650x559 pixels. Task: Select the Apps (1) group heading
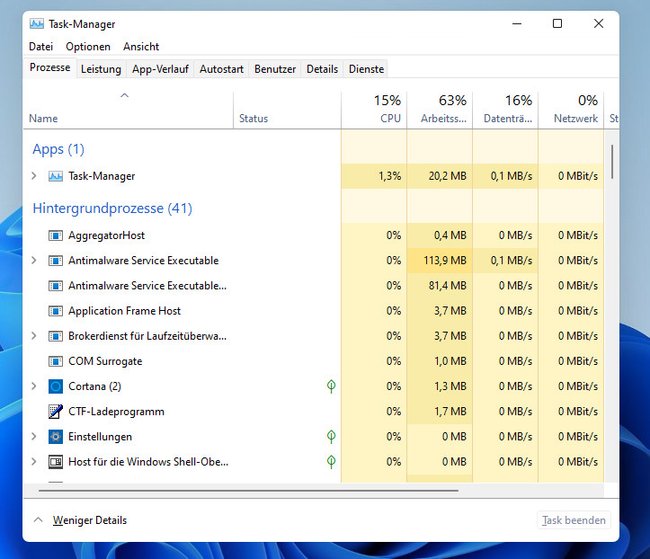click(x=58, y=149)
